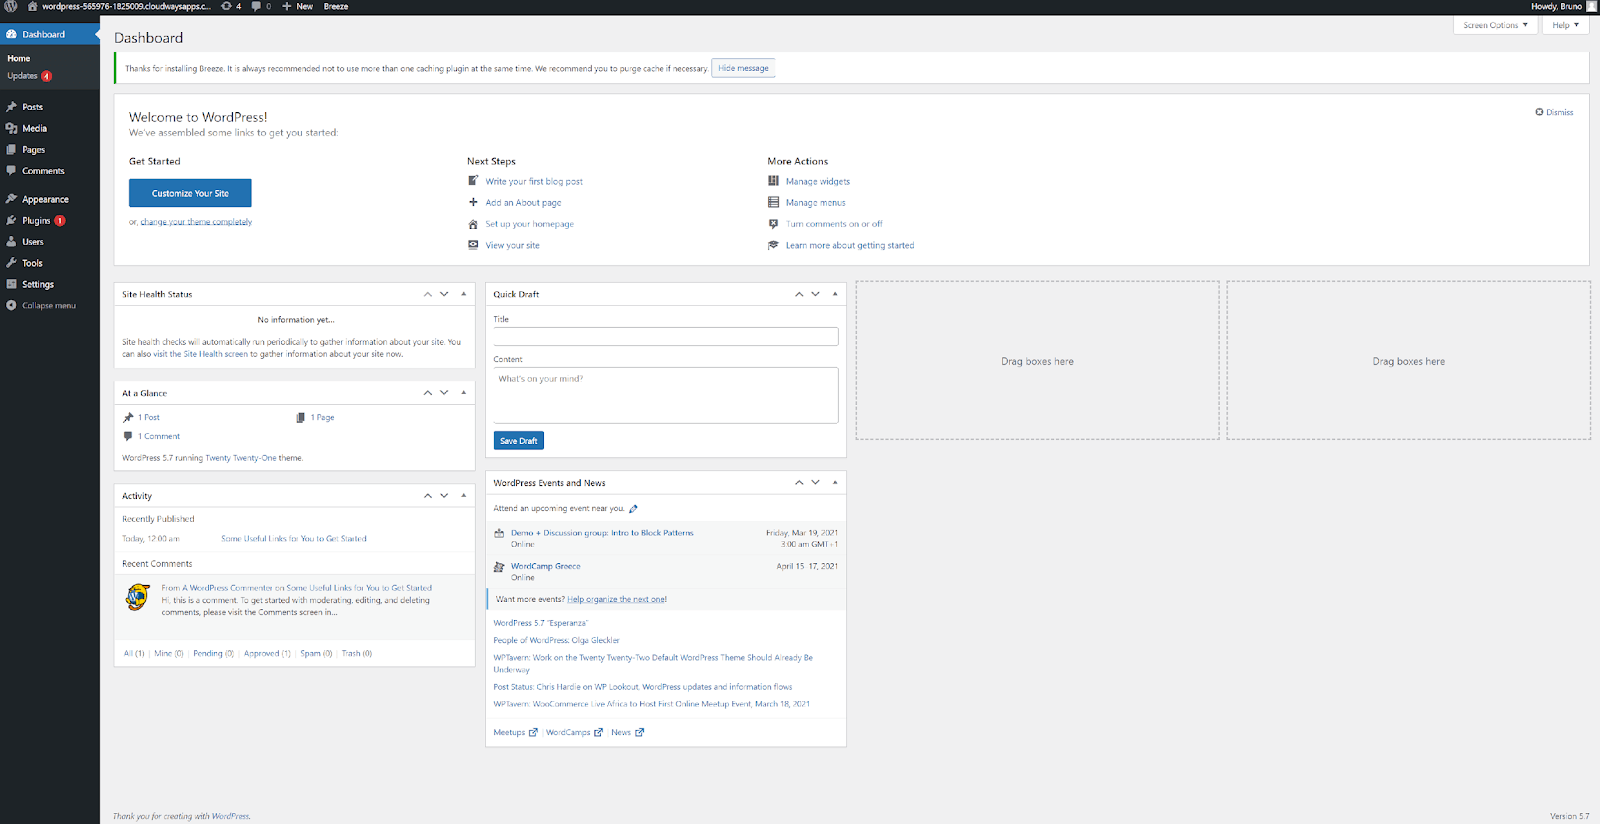Open Plugins from the sidebar menu

[x=36, y=221]
